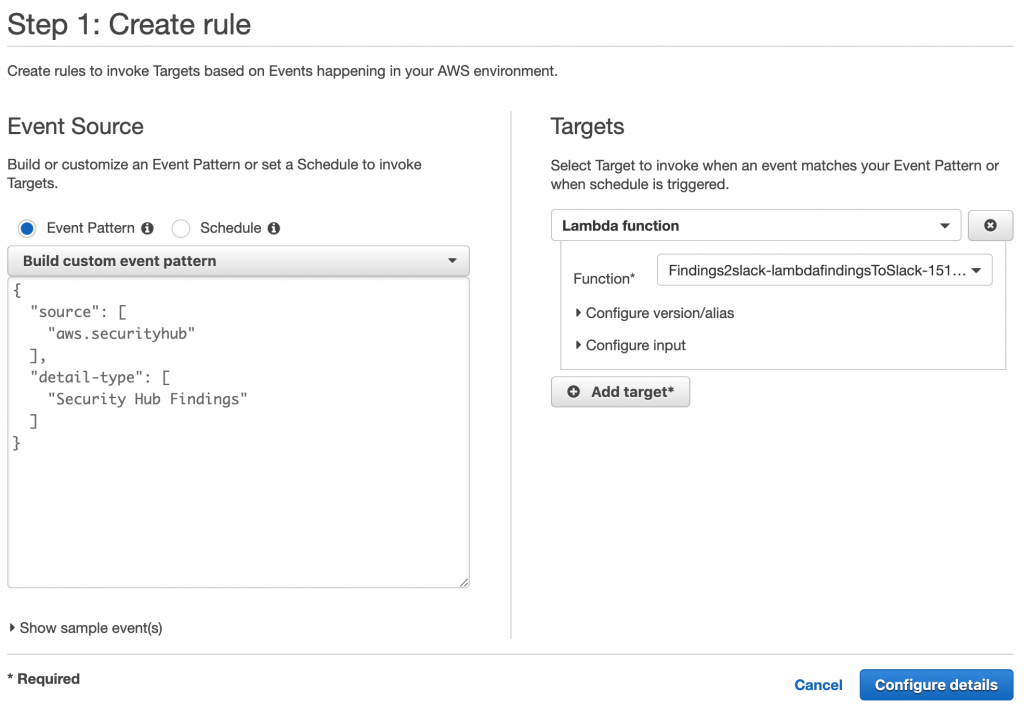Viewport: 1024px width, 715px height.
Task: Click the triangle icon beside Show sample event(s)
Action: pyautogui.click(x=12, y=628)
